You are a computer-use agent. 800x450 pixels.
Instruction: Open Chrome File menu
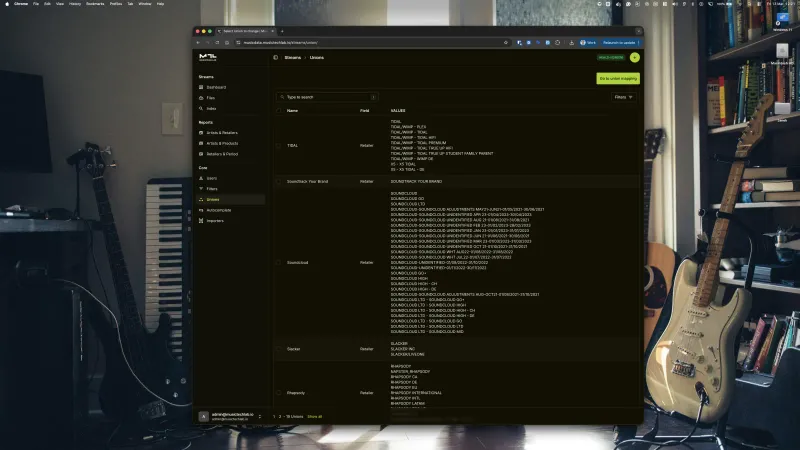click(36, 4)
